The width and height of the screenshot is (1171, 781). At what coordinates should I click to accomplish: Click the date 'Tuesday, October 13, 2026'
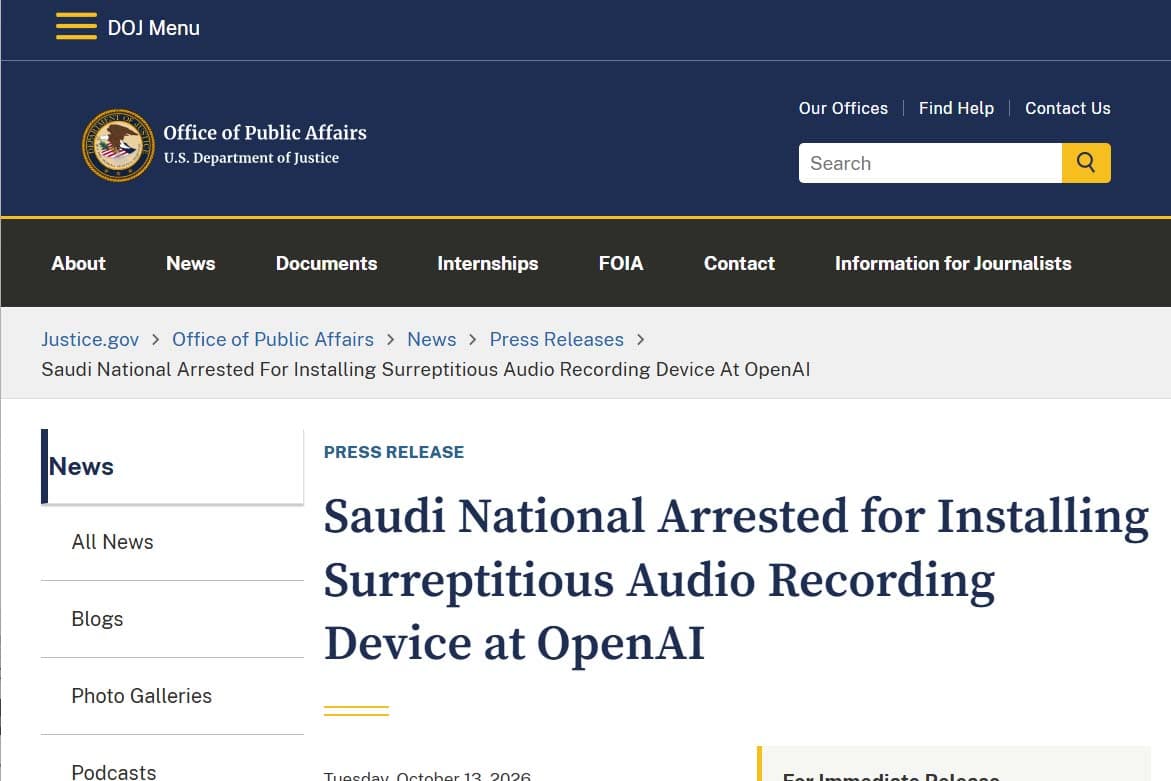point(427,776)
